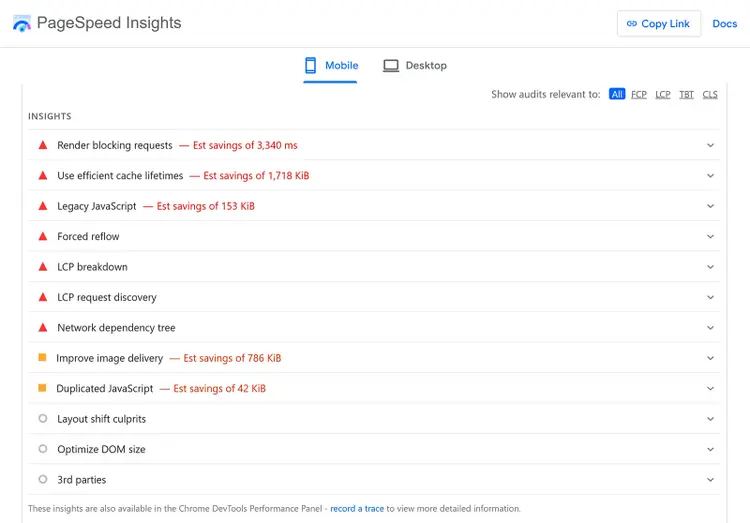Image resolution: width=750 pixels, height=523 pixels.
Task: Click the 'LCP request discovery' label
Action: 107,297
